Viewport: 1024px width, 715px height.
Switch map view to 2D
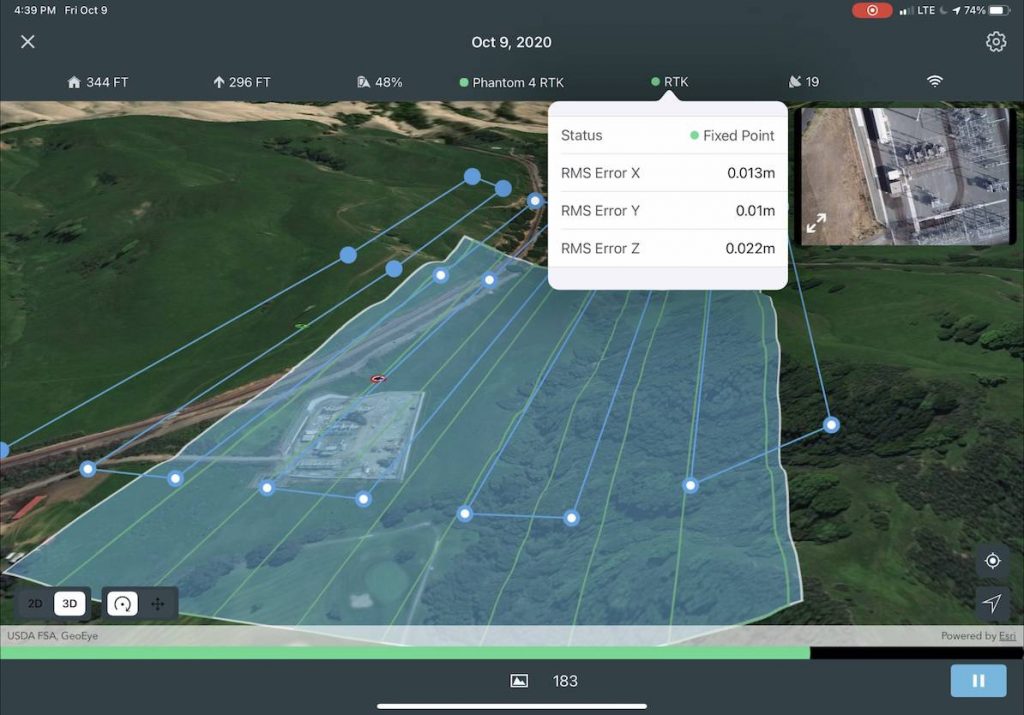point(33,603)
